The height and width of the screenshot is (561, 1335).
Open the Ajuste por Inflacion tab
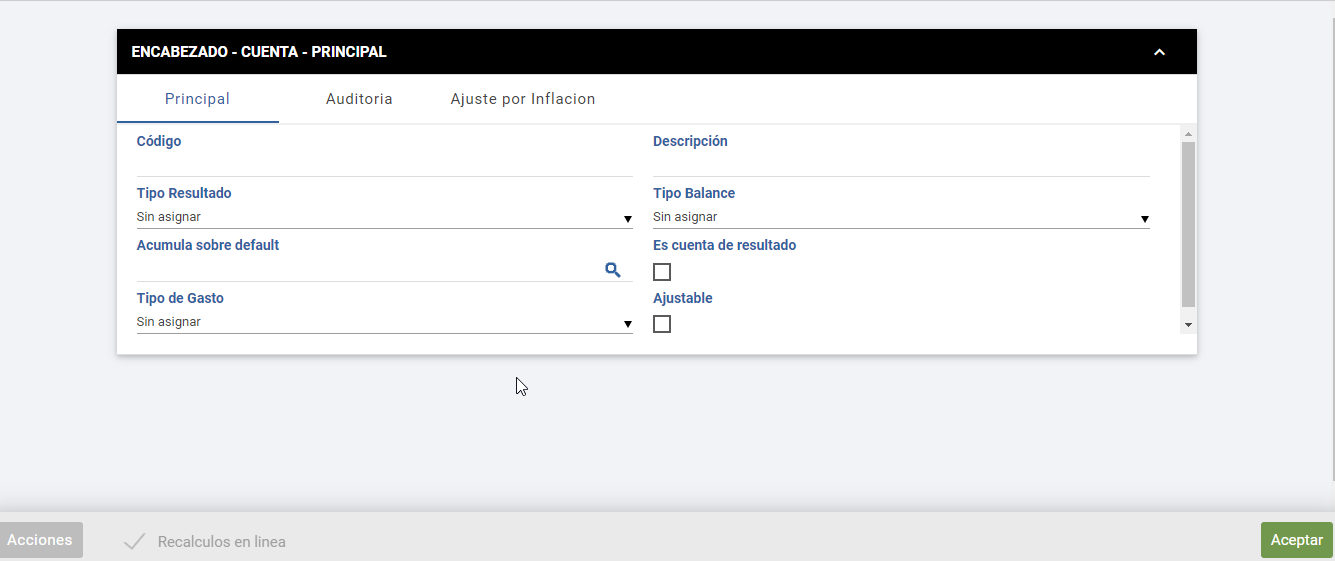tap(523, 99)
